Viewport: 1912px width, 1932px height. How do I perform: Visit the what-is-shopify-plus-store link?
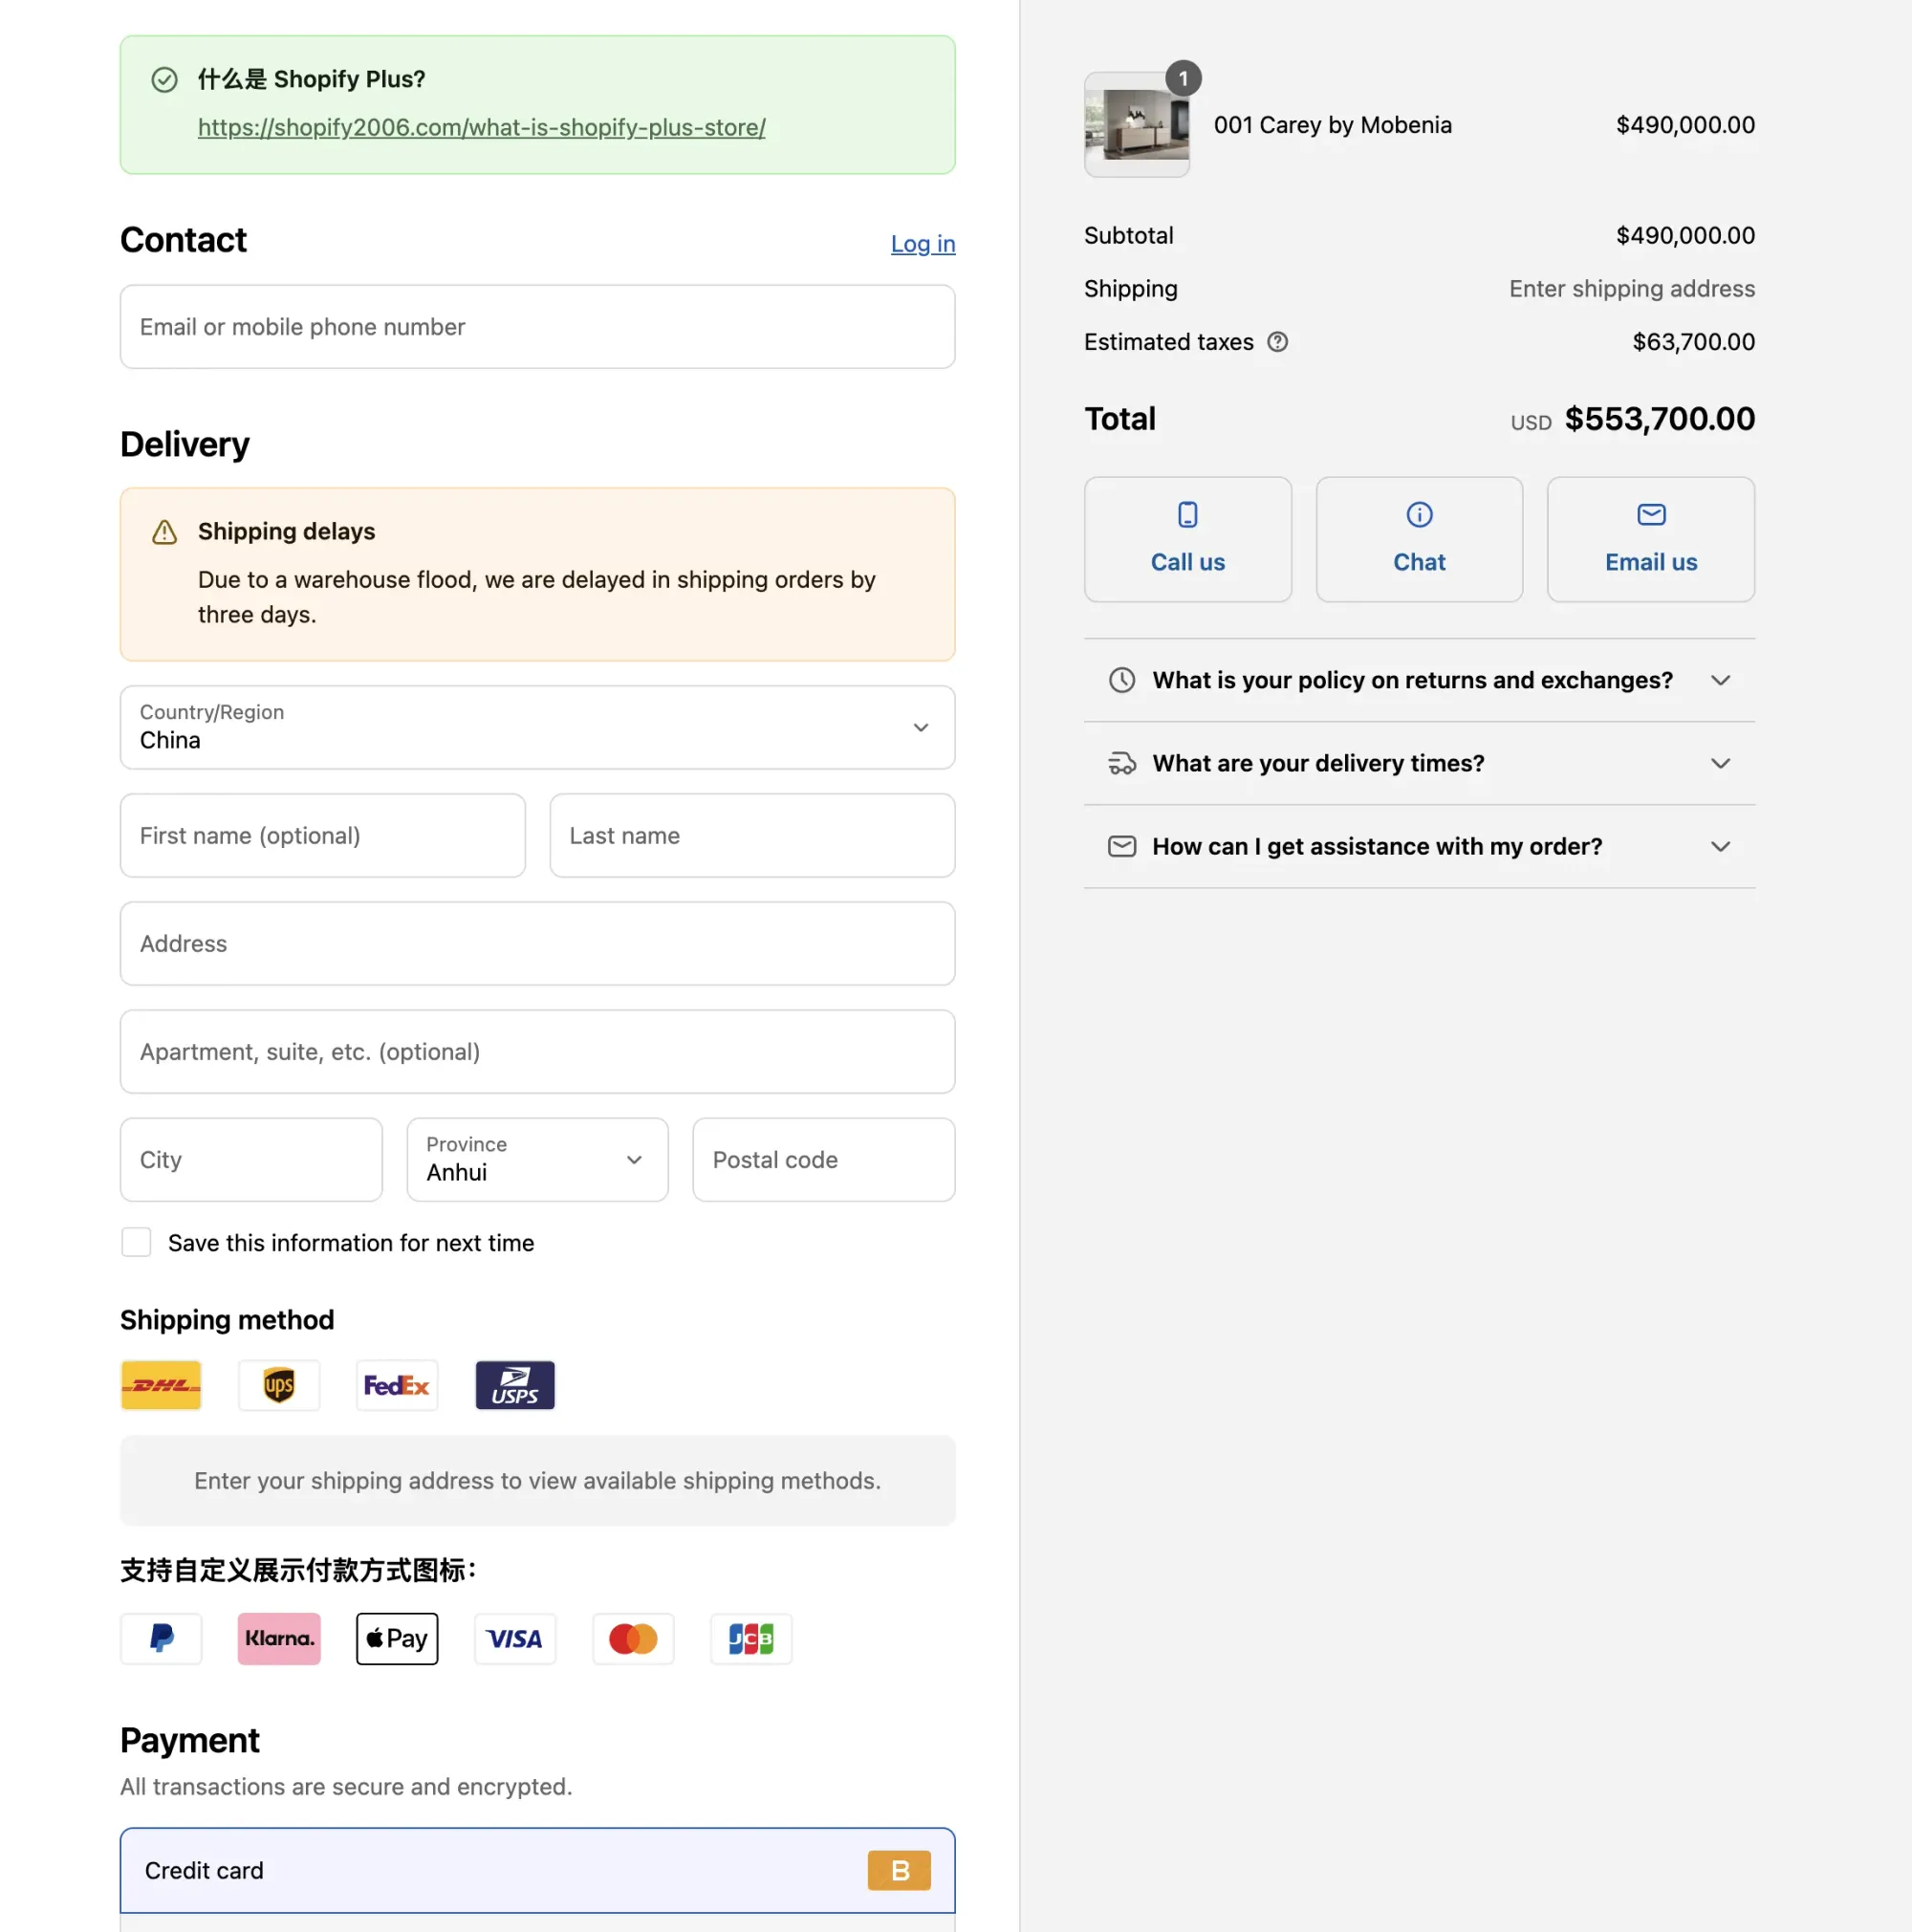click(x=481, y=127)
